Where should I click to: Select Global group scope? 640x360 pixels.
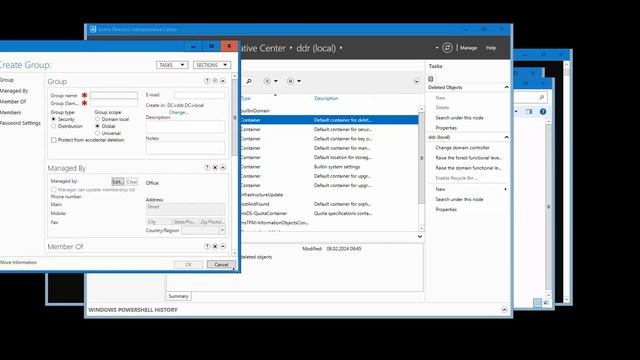pyautogui.click(x=97, y=126)
